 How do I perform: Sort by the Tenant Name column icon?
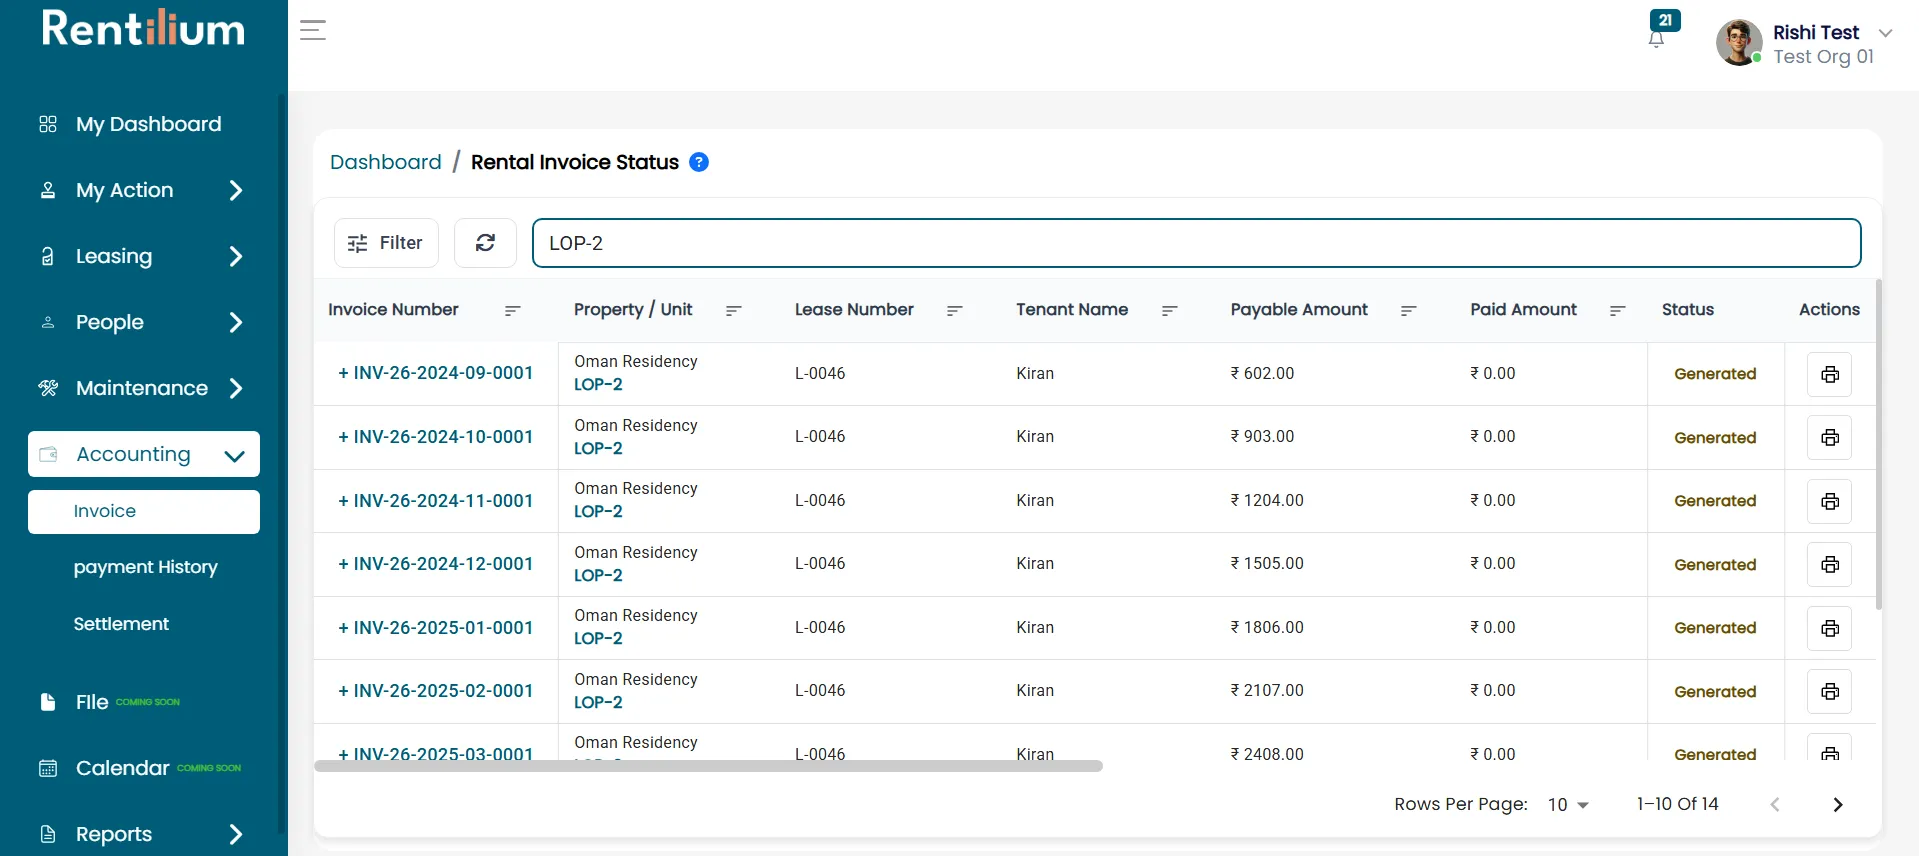point(1169,311)
